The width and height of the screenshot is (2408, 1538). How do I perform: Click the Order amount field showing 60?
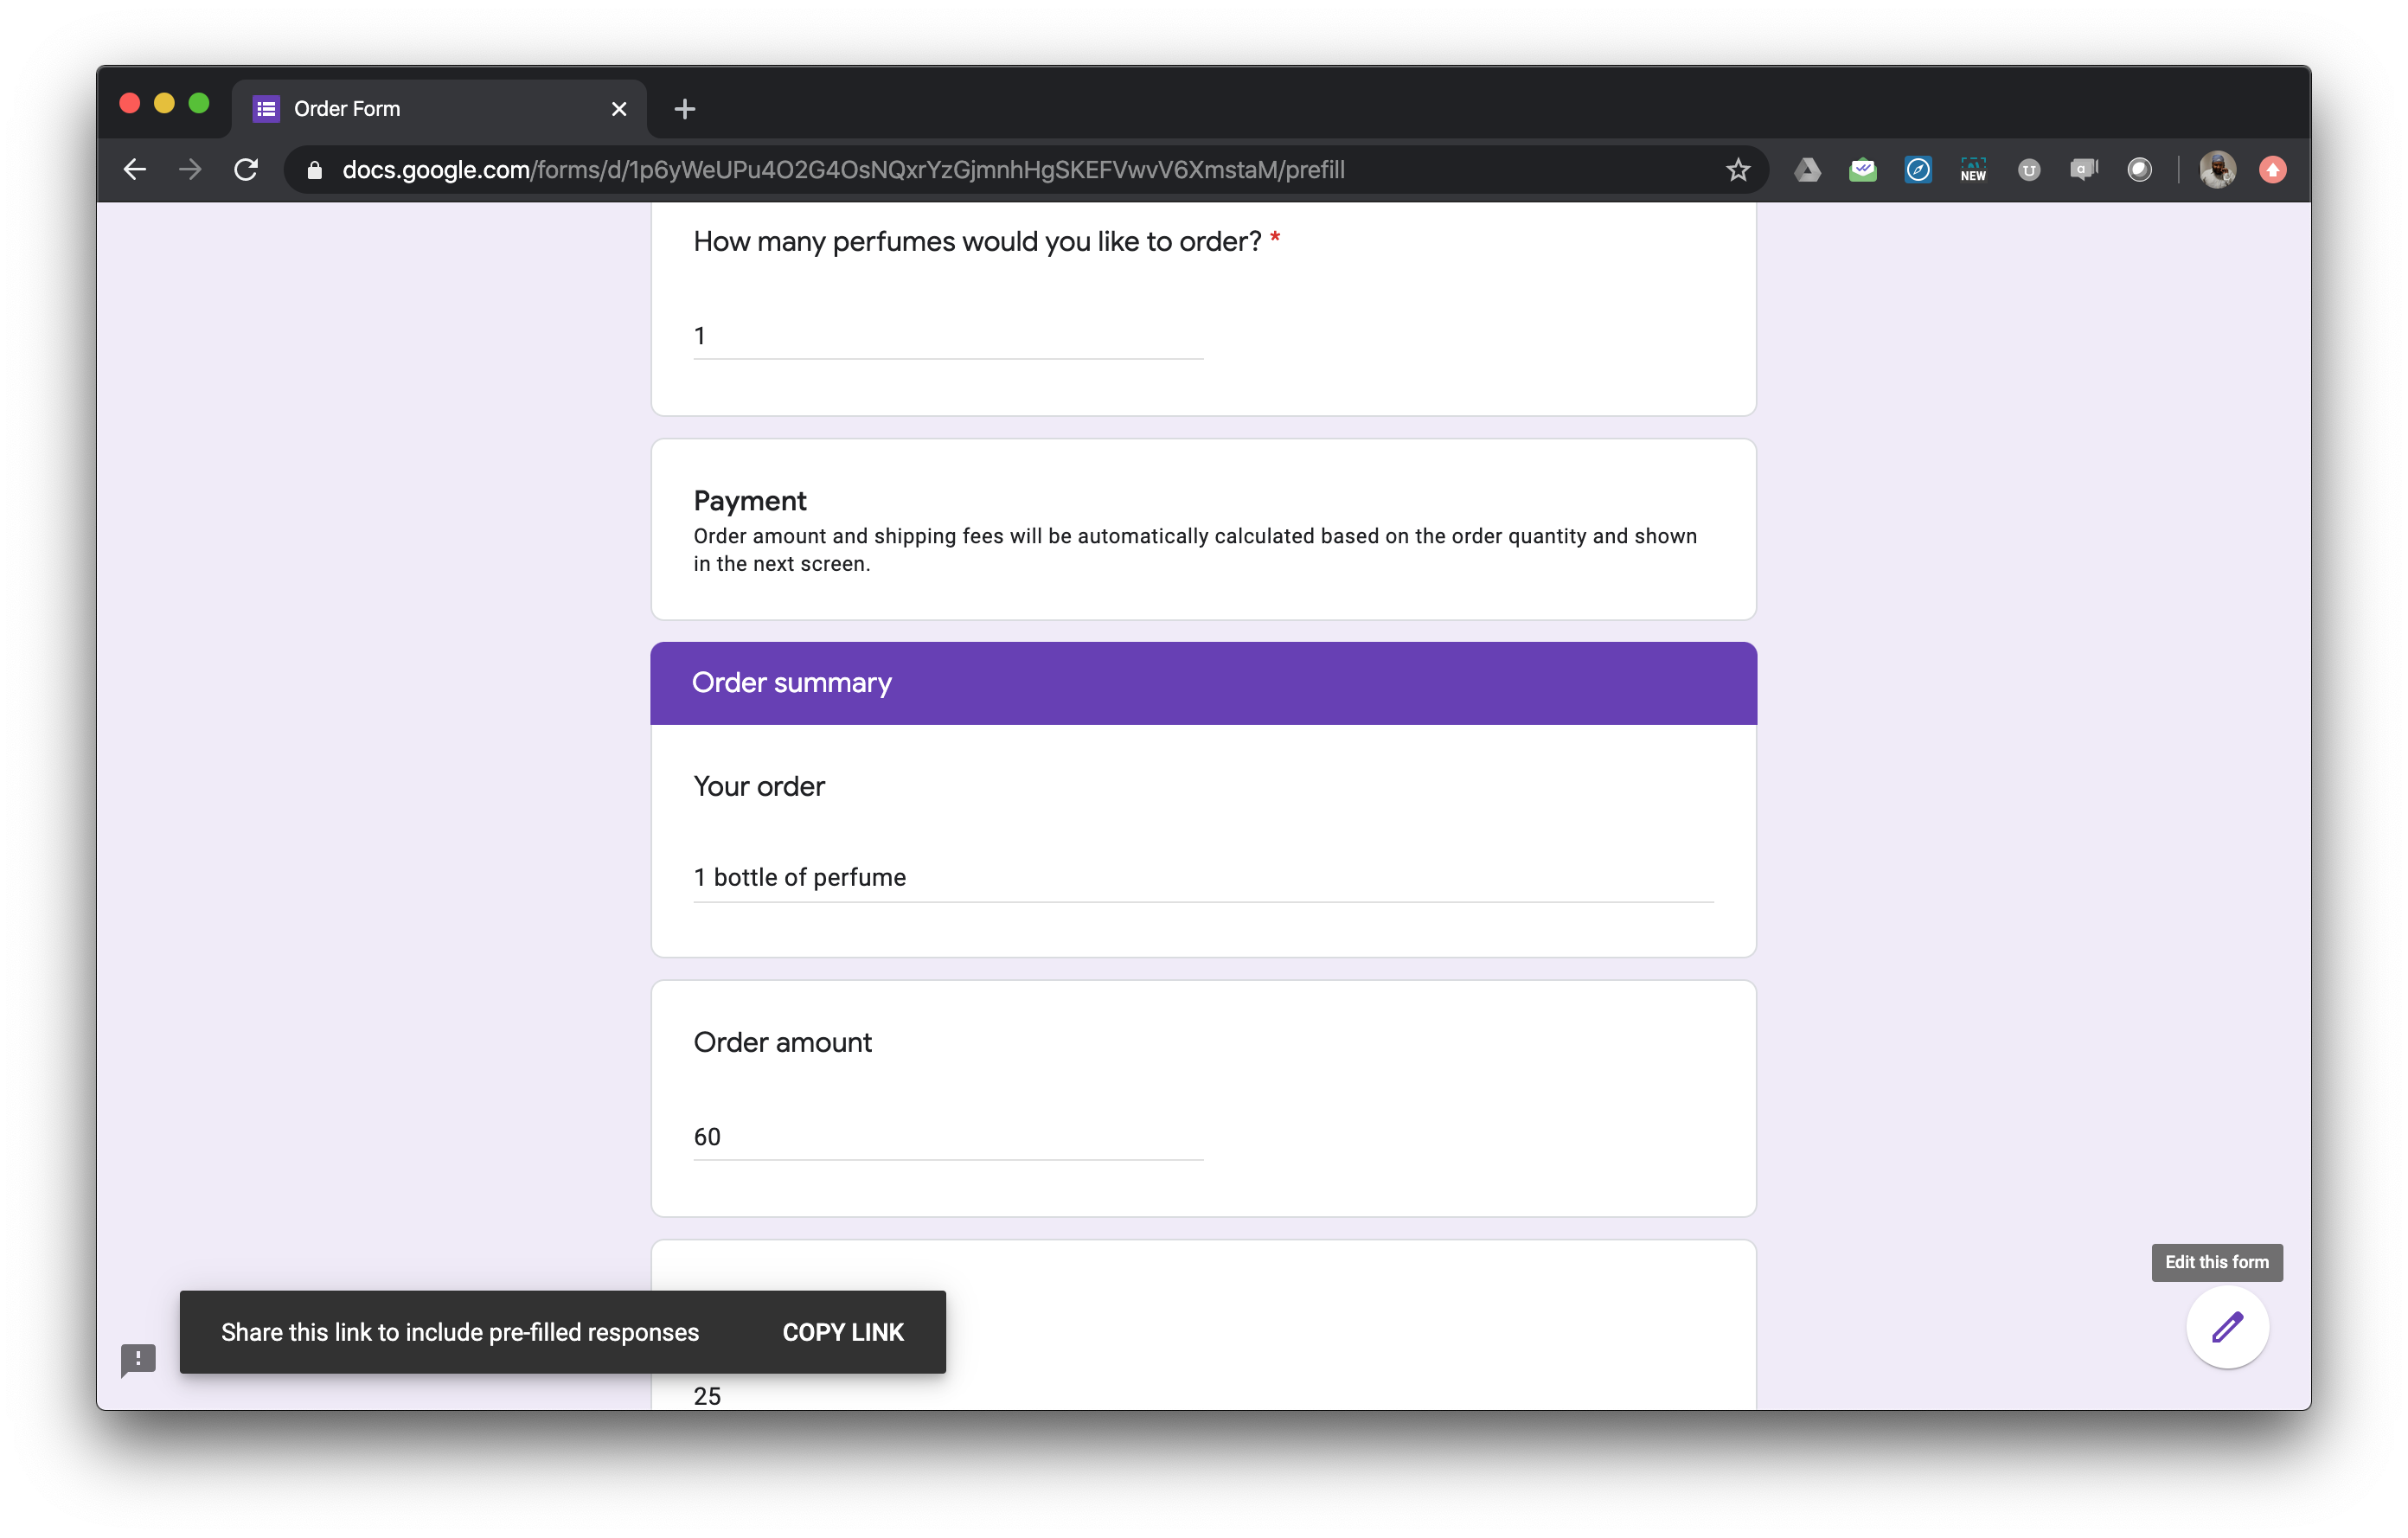tap(947, 1136)
